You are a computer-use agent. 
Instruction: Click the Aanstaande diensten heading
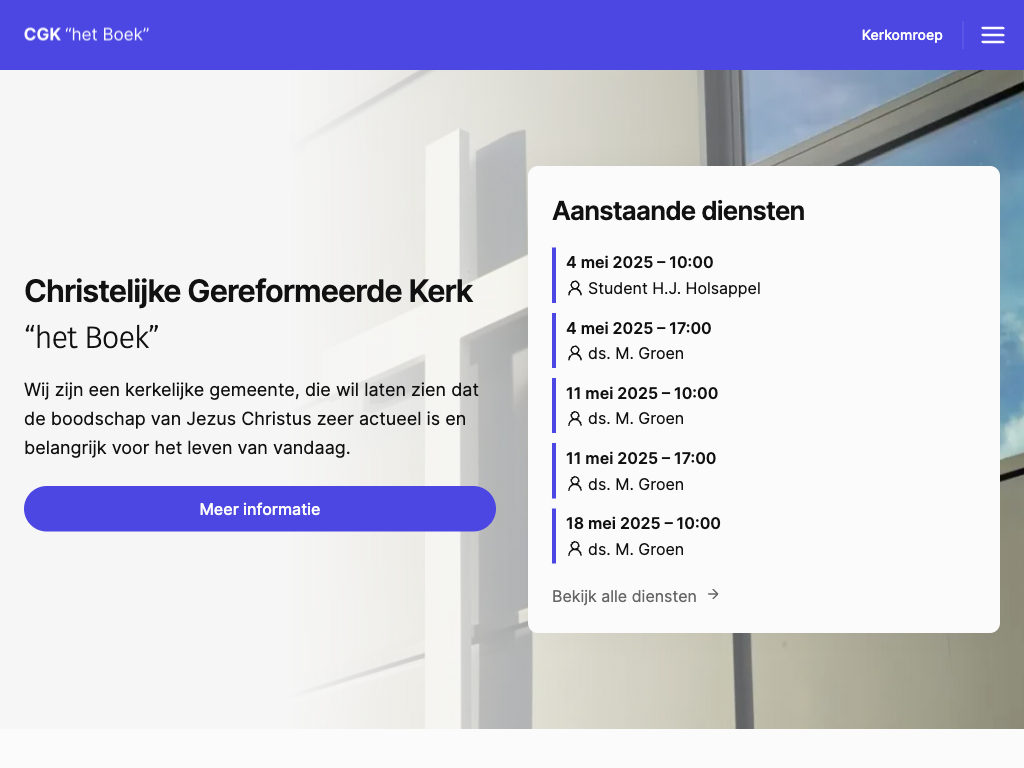tap(678, 211)
